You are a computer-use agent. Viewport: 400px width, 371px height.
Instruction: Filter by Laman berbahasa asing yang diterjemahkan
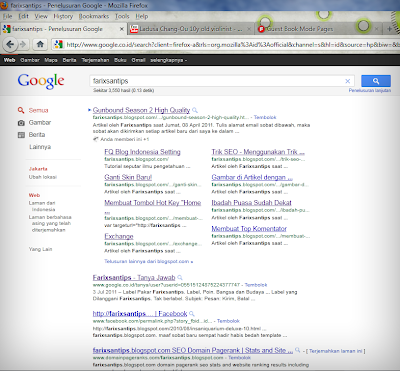pos(50,223)
